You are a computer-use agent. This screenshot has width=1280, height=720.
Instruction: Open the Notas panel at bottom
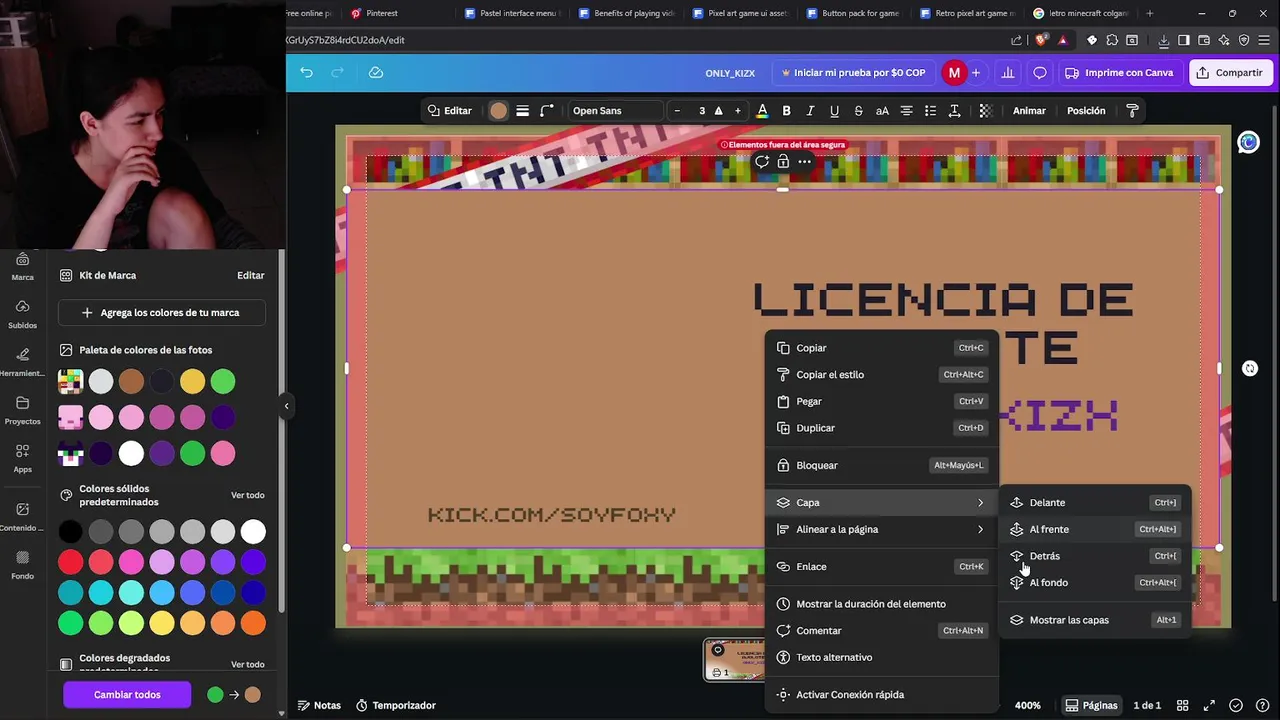click(x=319, y=706)
